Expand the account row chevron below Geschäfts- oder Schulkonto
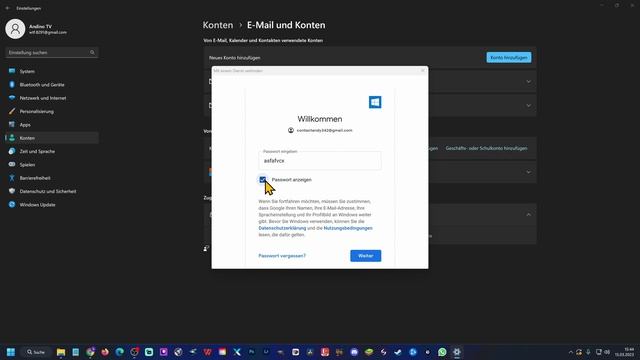Viewport: 640px width, 360px height. coord(529,172)
